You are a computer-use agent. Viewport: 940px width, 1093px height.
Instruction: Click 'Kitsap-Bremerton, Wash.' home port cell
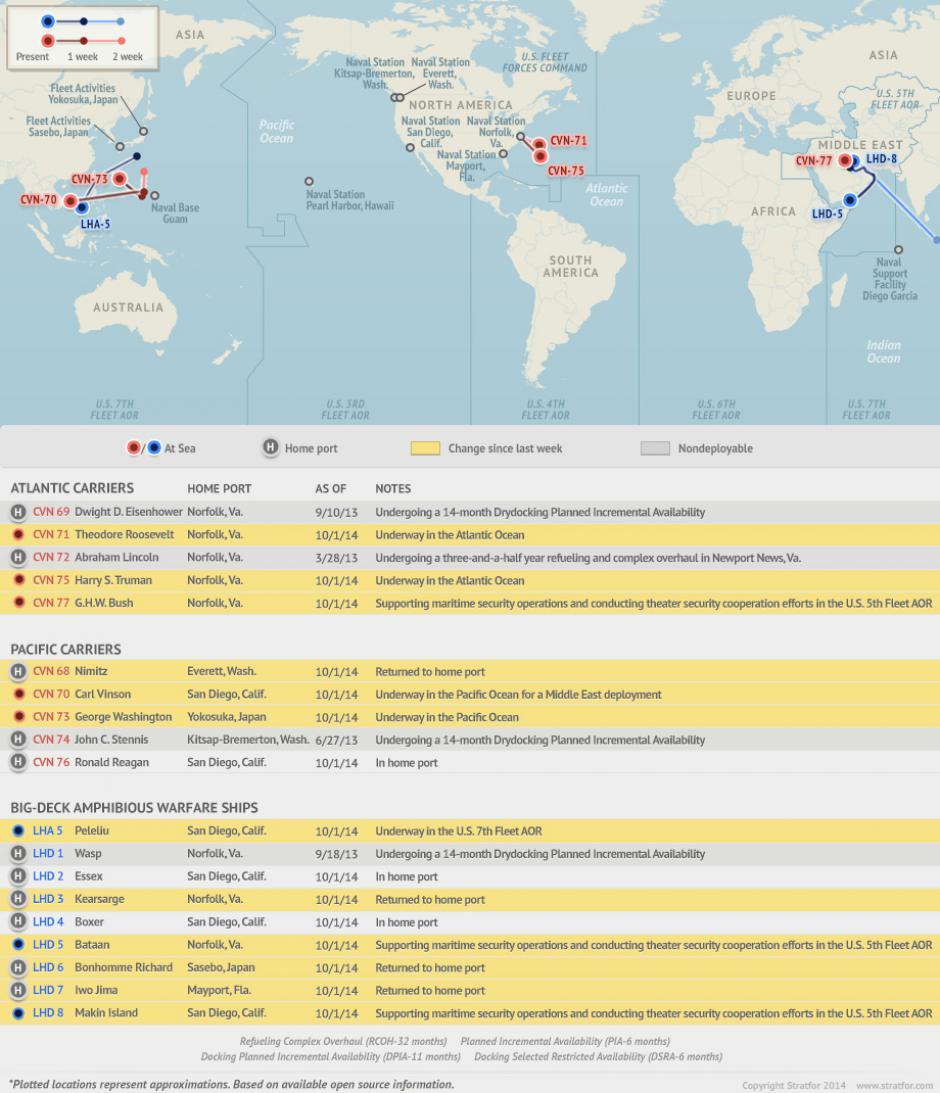[248, 740]
